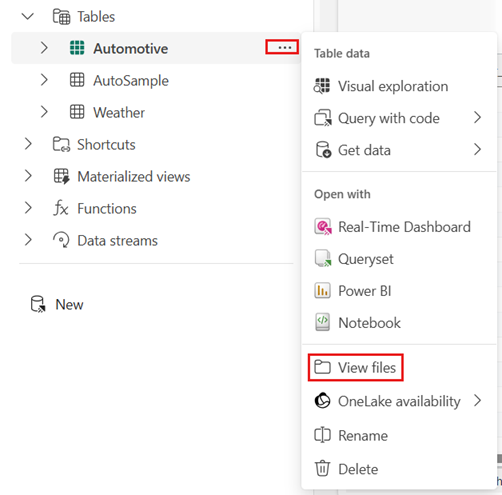Click the Weather table grid icon
502x495 pixels.
[77, 112]
